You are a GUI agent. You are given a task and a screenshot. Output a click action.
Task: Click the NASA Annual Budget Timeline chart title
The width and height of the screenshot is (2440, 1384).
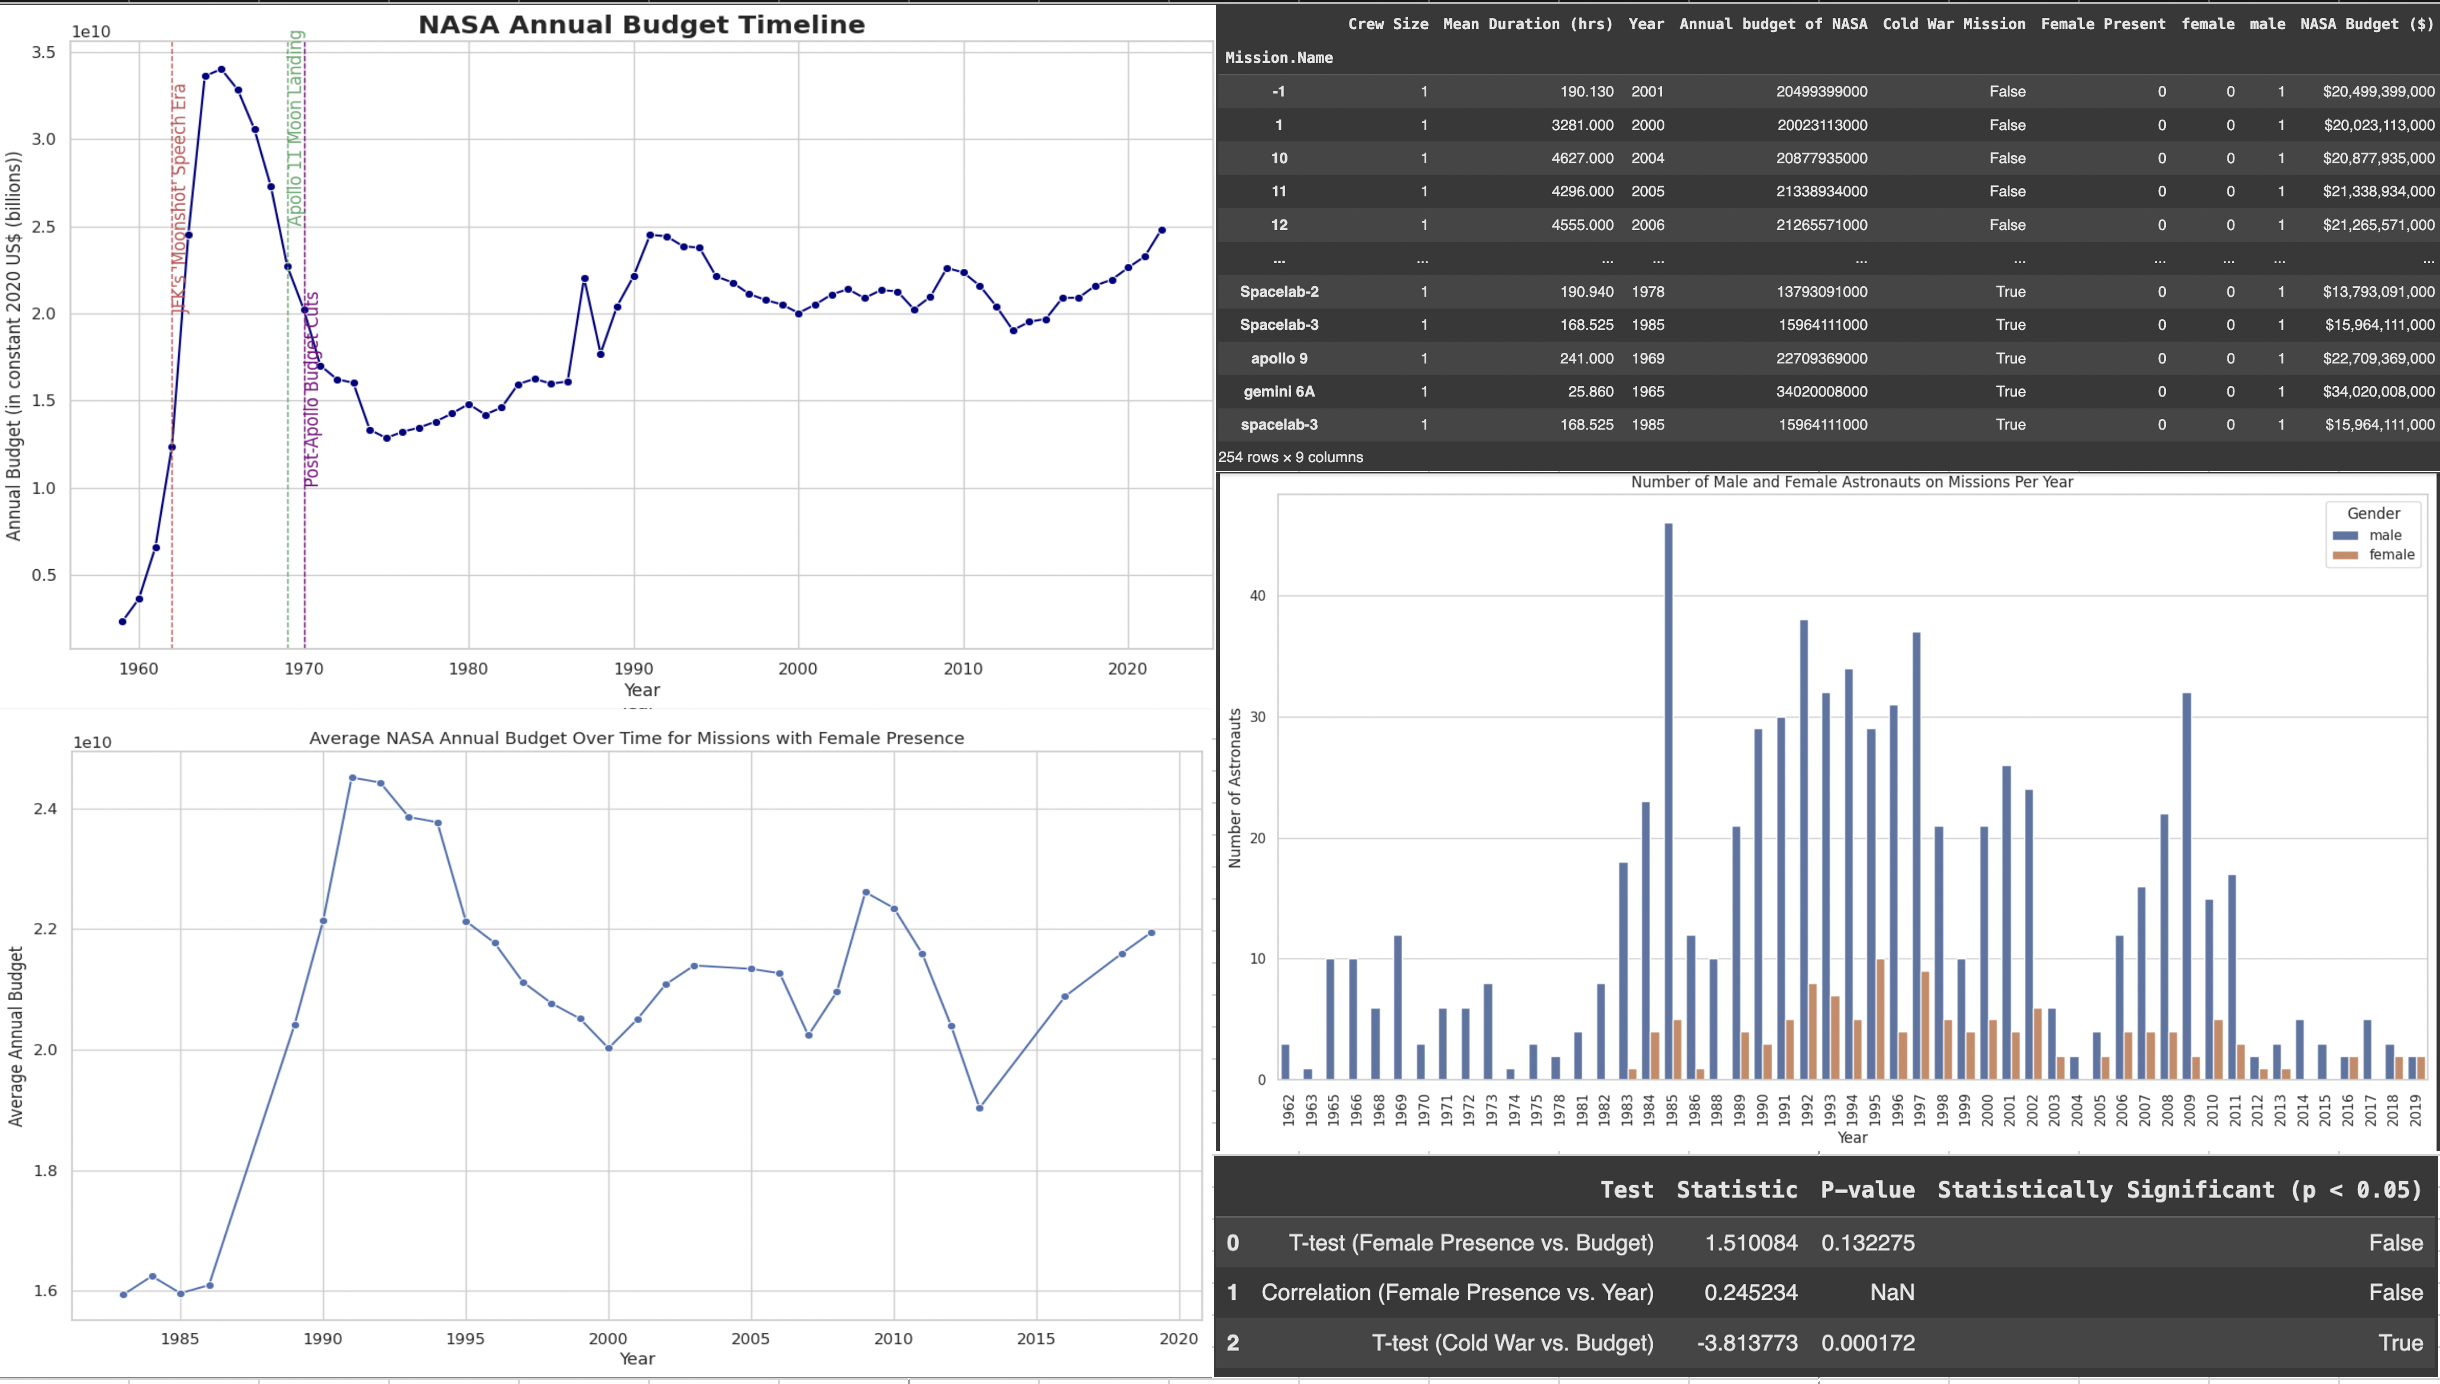(x=641, y=25)
